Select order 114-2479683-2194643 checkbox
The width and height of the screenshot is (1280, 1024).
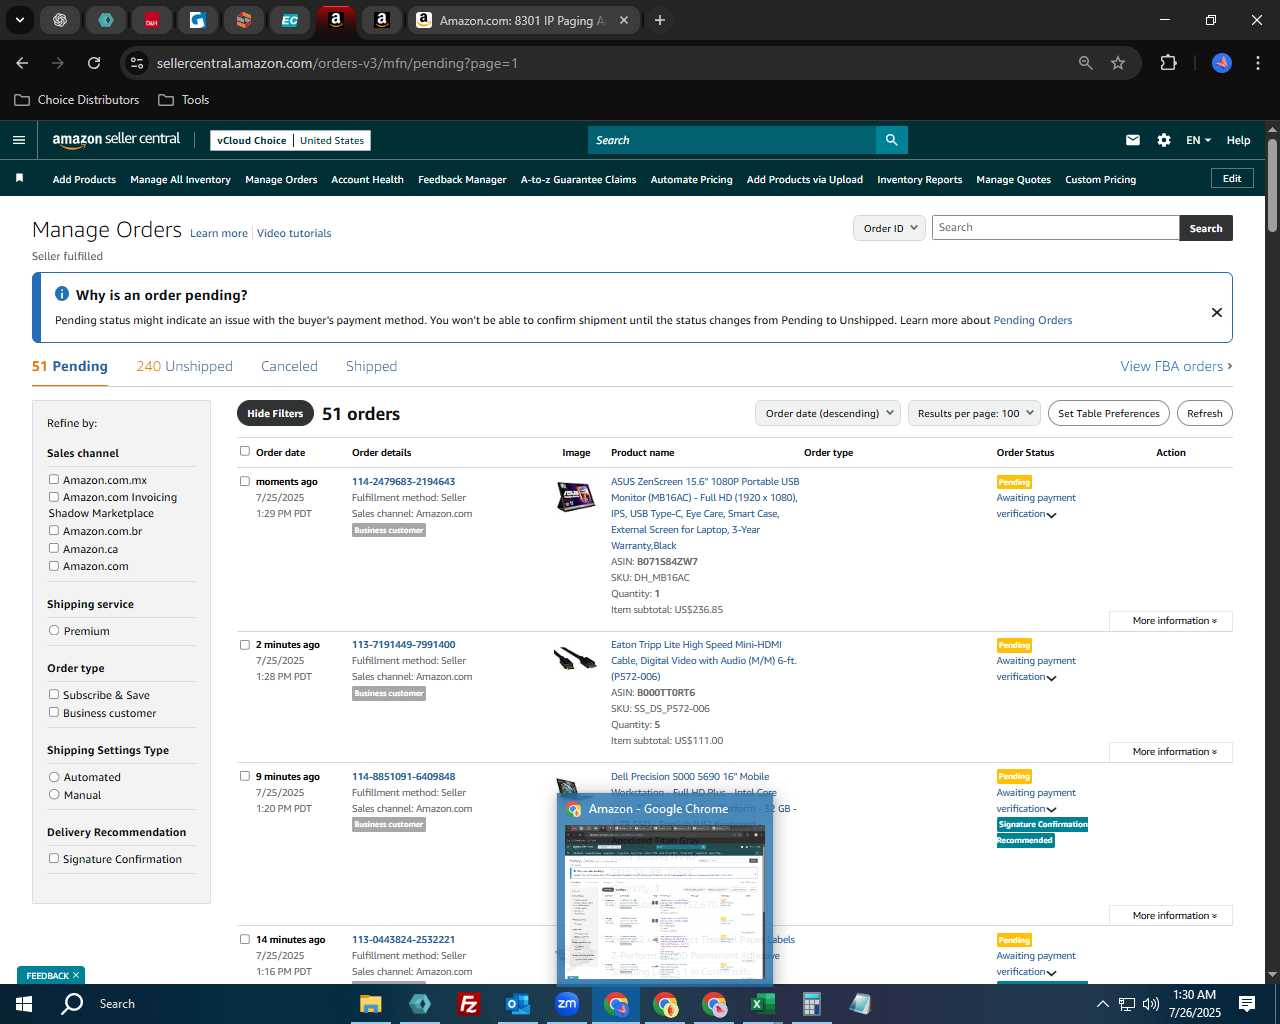point(245,481)
